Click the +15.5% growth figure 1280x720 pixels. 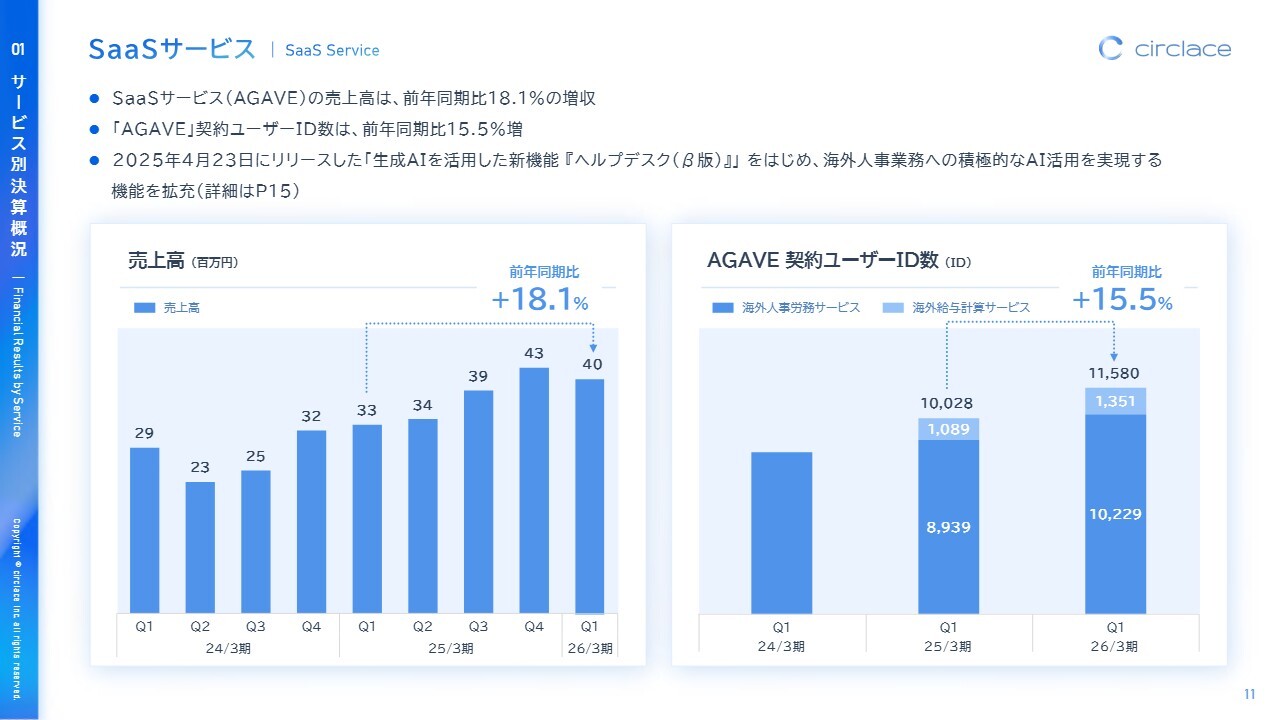(1122, 299)
